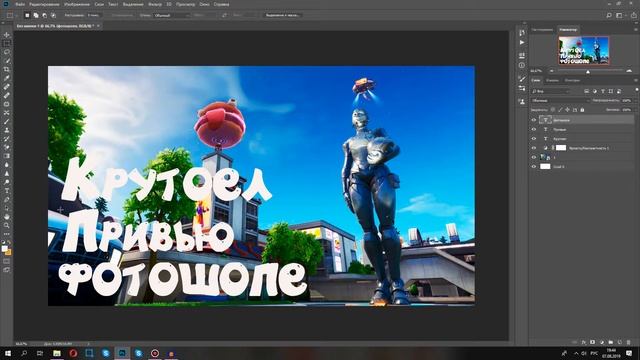
Task: Click the Add to selection icon
Action: 36,15
